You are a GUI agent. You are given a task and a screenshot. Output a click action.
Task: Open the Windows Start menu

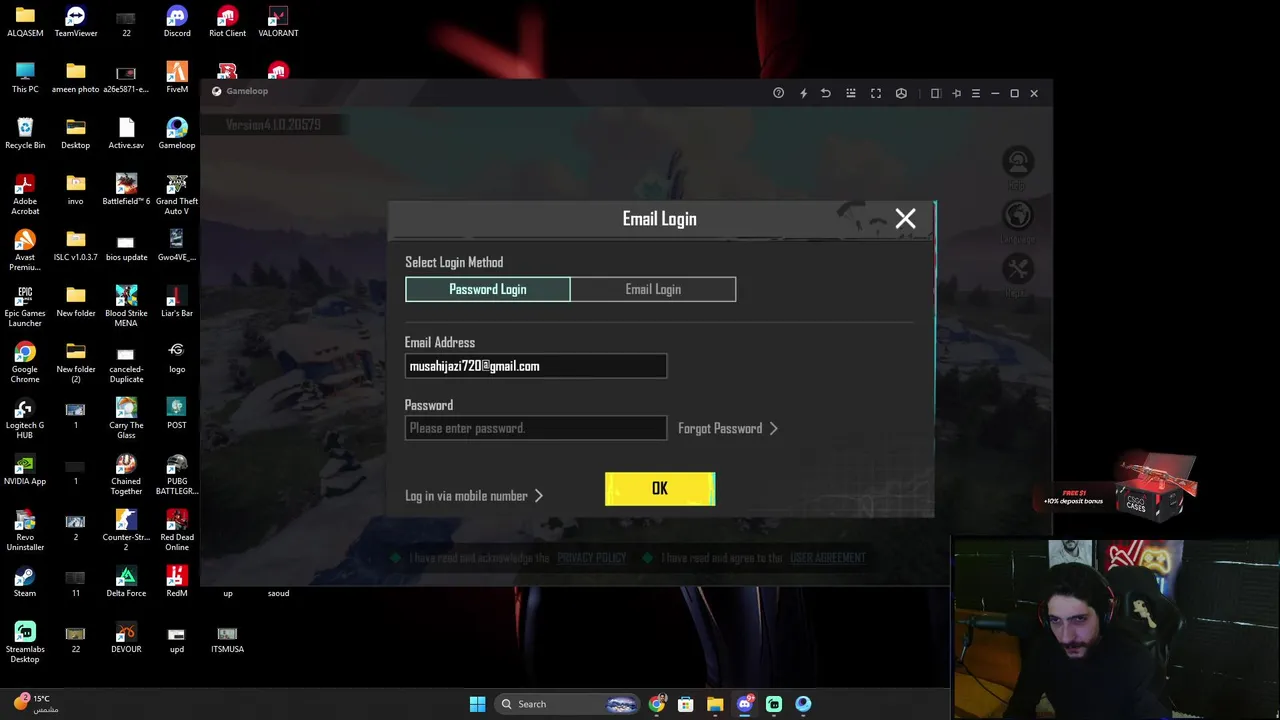[478, 704]
